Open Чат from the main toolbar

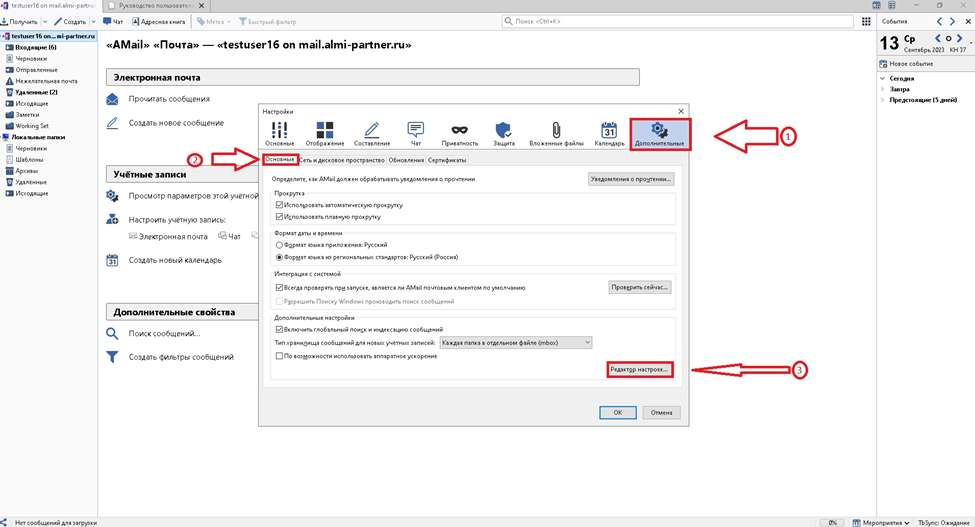click(x=113, y=22)
